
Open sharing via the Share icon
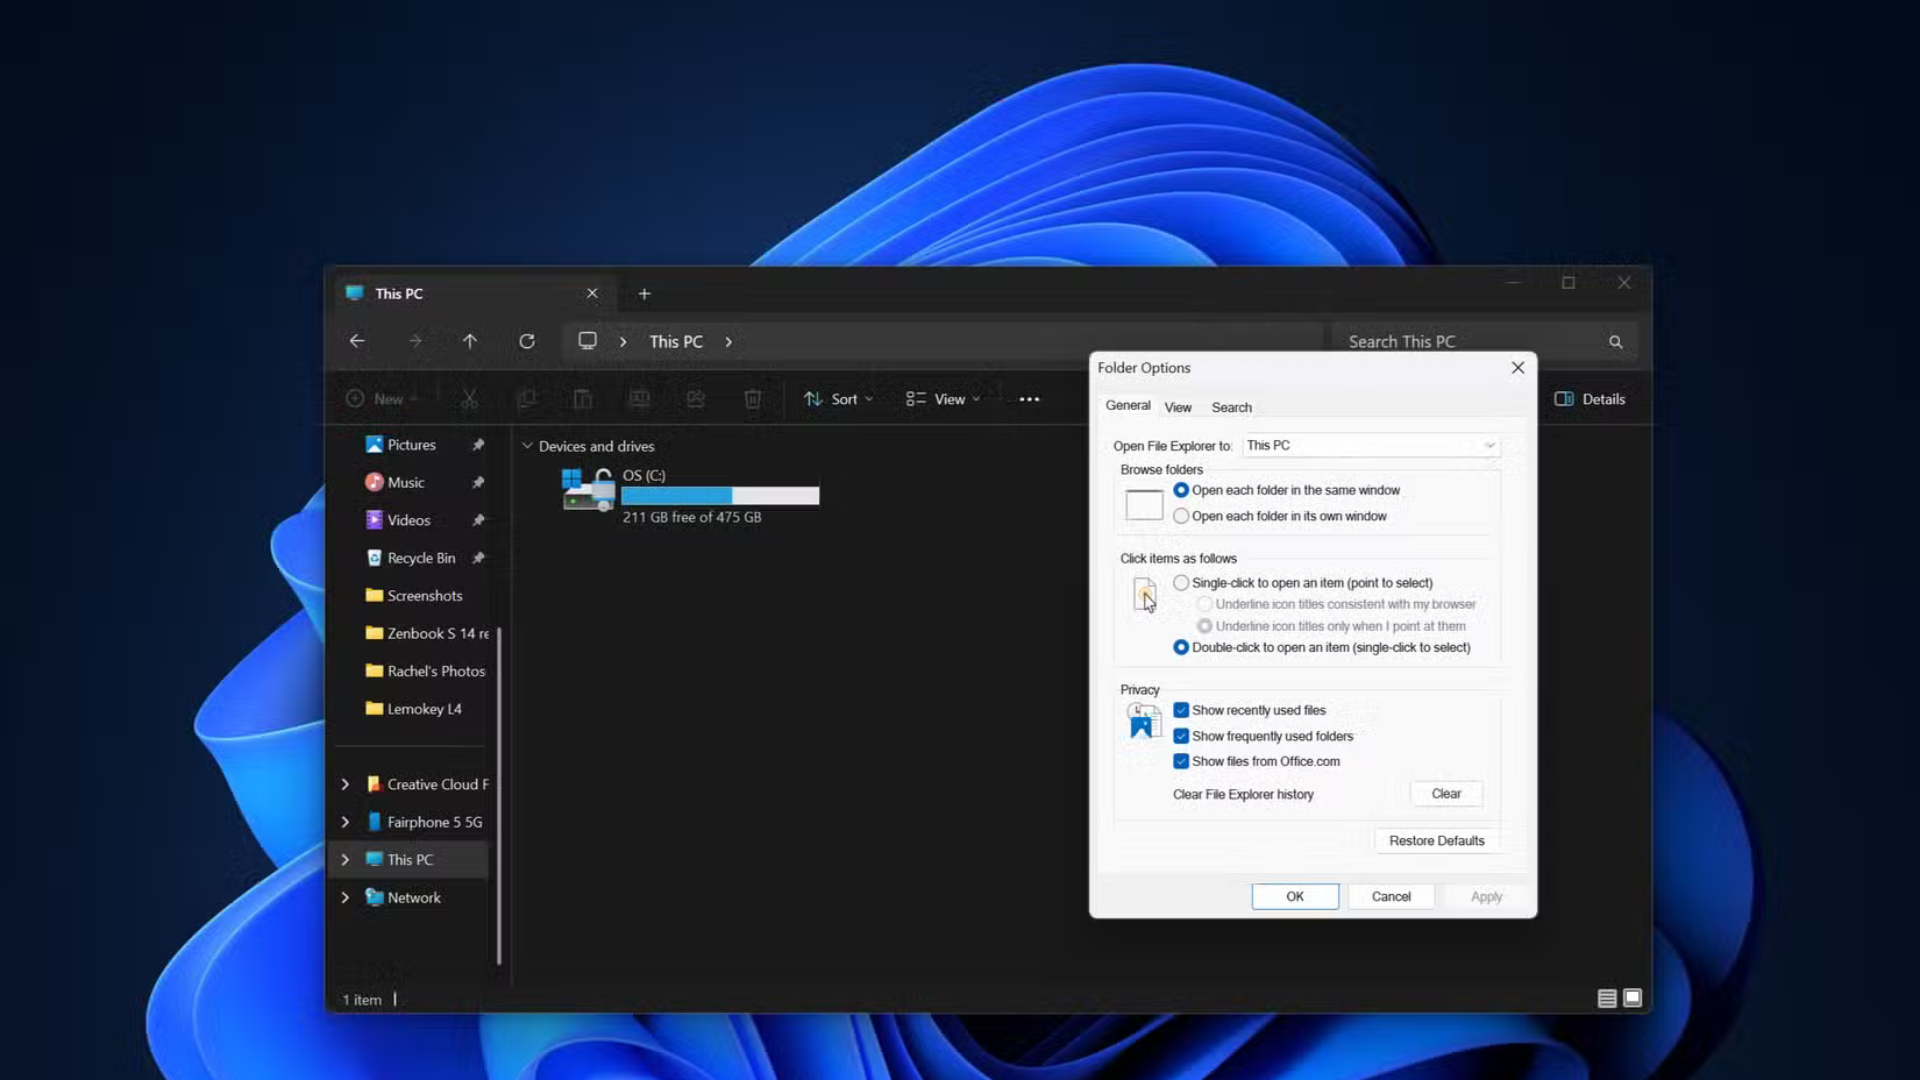coord(696,398)
